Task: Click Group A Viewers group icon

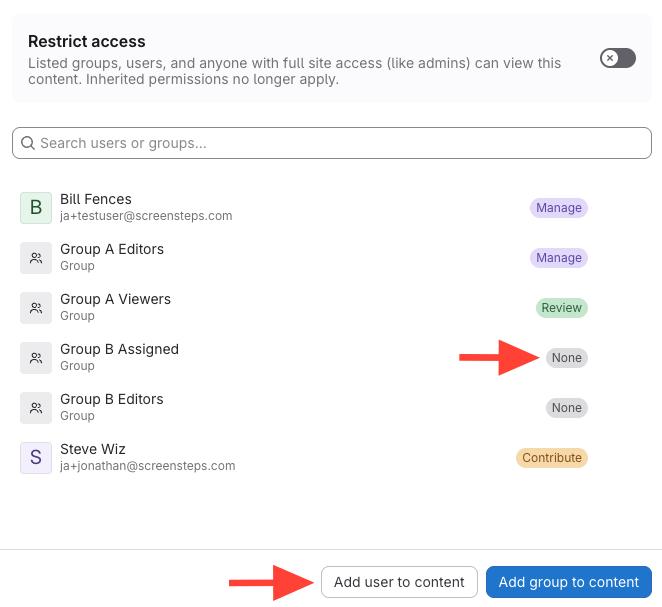Action: click(x=36, y=308)
